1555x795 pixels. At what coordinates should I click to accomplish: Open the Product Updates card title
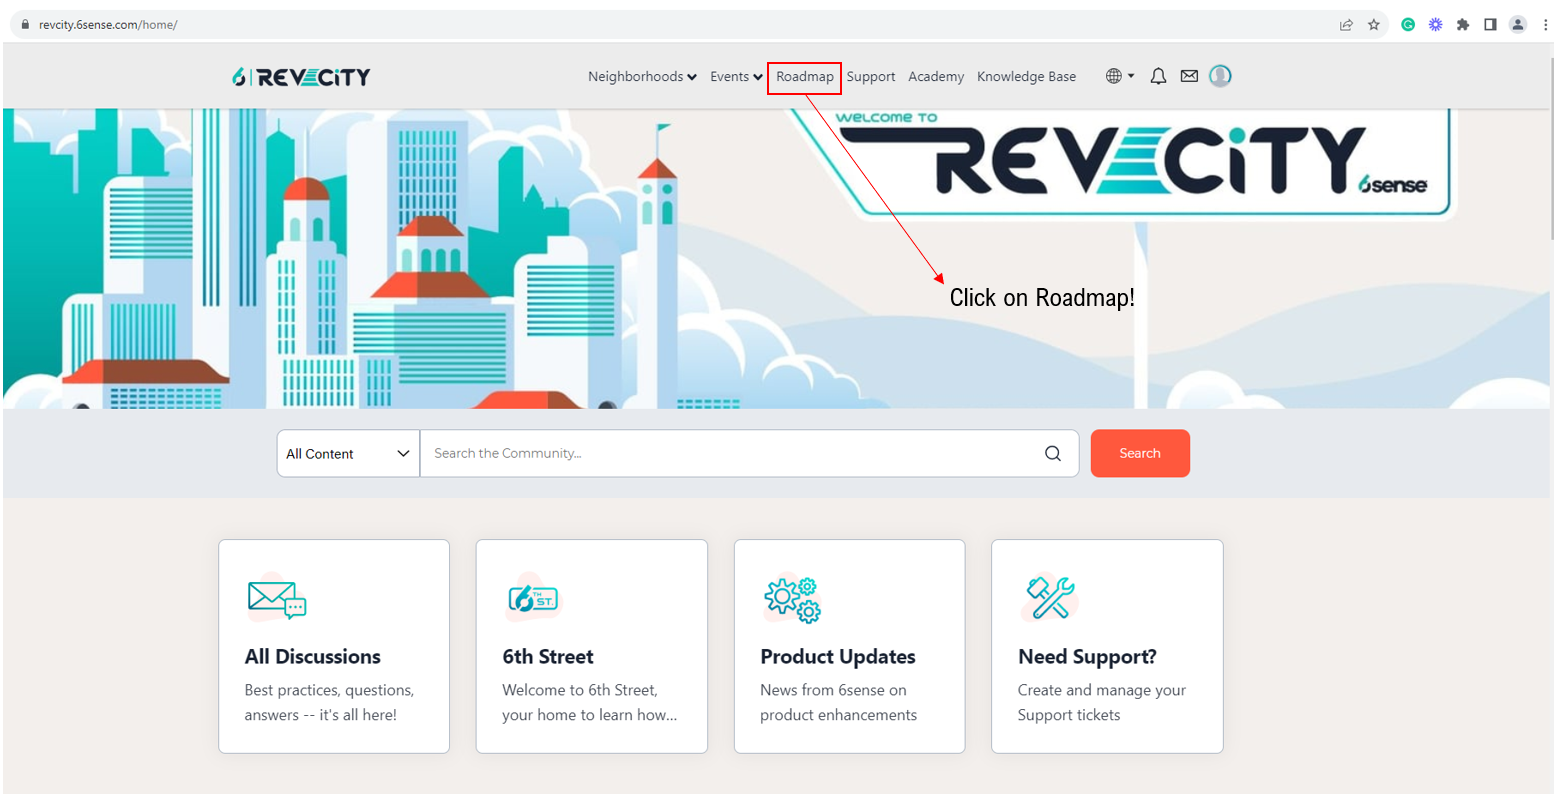tap(838, 657)
